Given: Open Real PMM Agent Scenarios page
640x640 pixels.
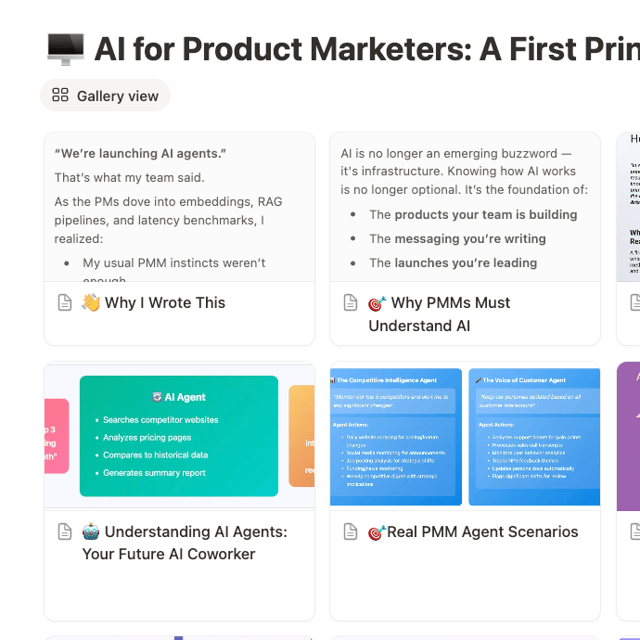Looking at the screenshot, I should [482, 532].
